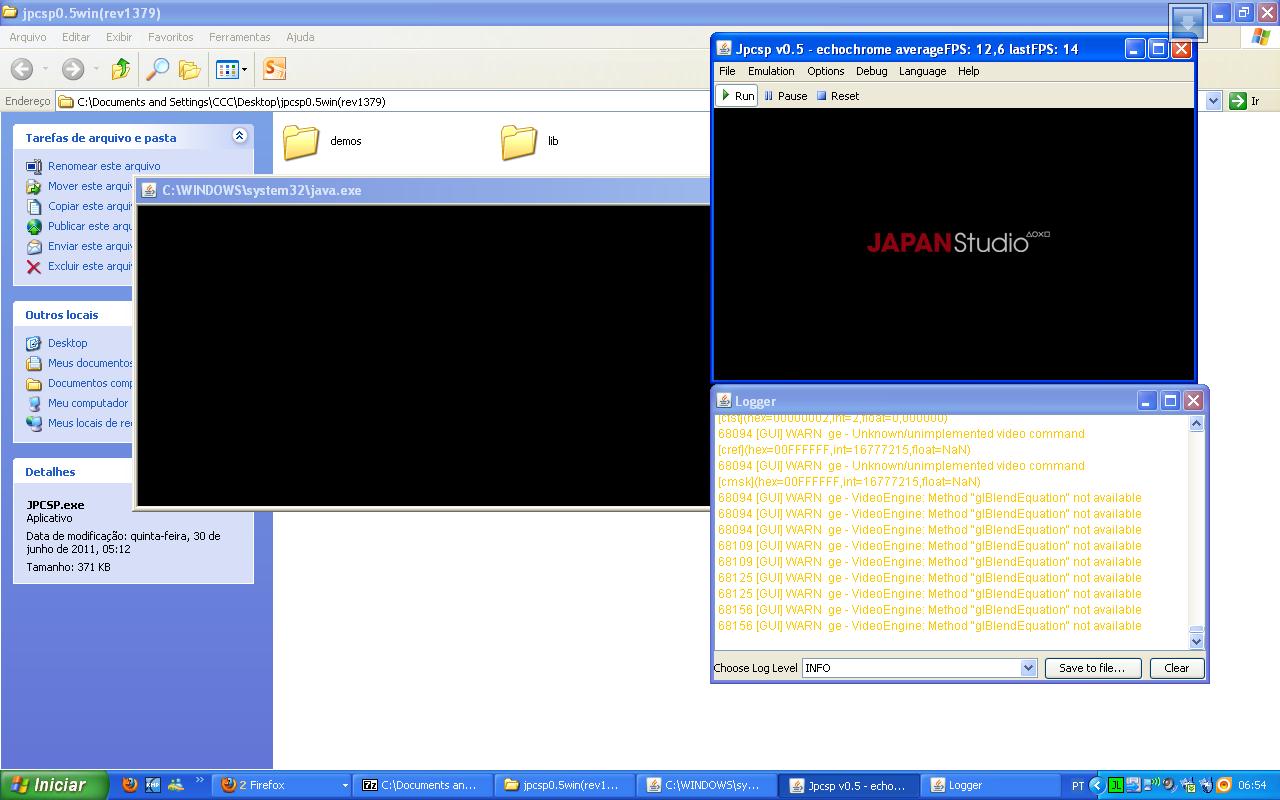Image resolution: width=1280 pixels, height=800 pixels.
Task: Reset the emulator via the Reset button
Action: (837, 96)
